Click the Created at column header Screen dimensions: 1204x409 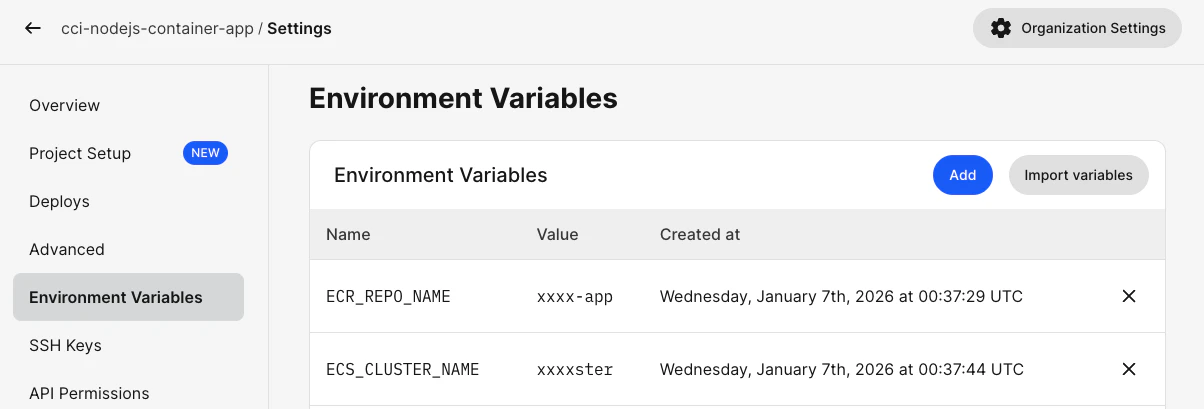pyautogui.click(x=700, y=234)
